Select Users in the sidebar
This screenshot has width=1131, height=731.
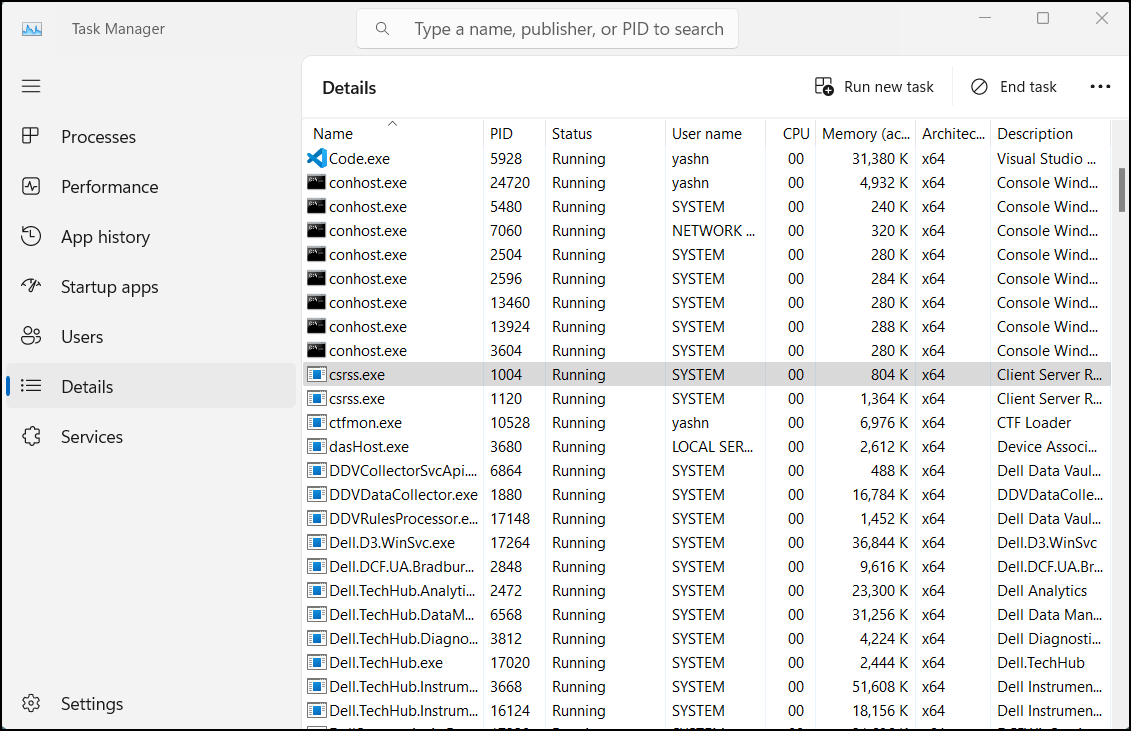point(80,336)
